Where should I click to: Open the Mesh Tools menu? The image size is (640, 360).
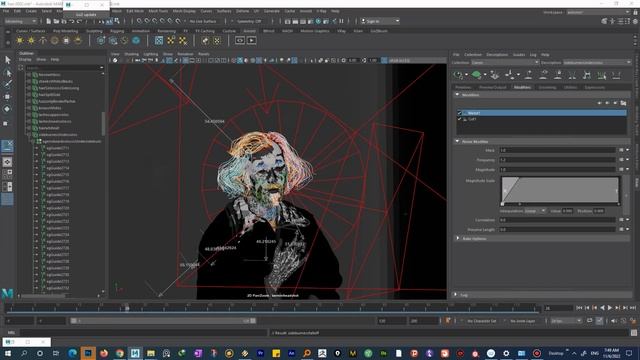[x=158, y=11]
